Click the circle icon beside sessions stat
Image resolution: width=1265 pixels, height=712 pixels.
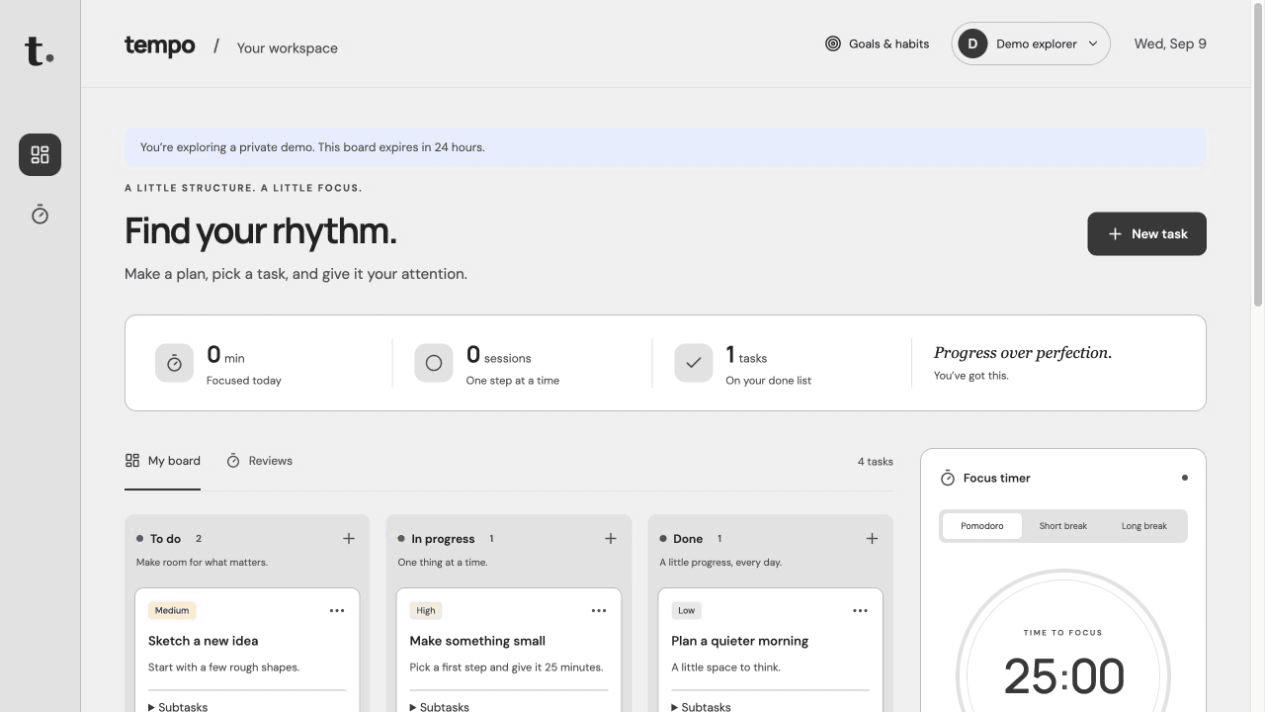coord(434,363)
